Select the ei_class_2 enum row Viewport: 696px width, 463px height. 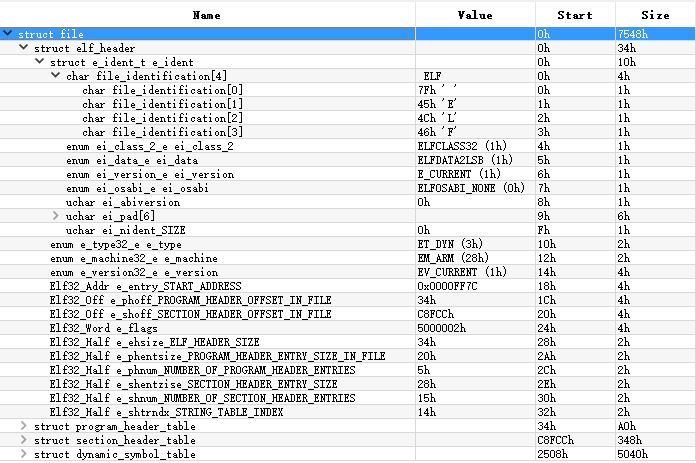pyautogui.click(x=348, y=146)
